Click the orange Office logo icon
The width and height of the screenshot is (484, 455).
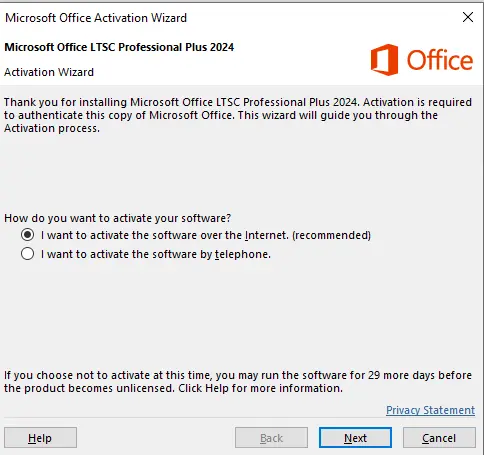(x=384, y=60)
